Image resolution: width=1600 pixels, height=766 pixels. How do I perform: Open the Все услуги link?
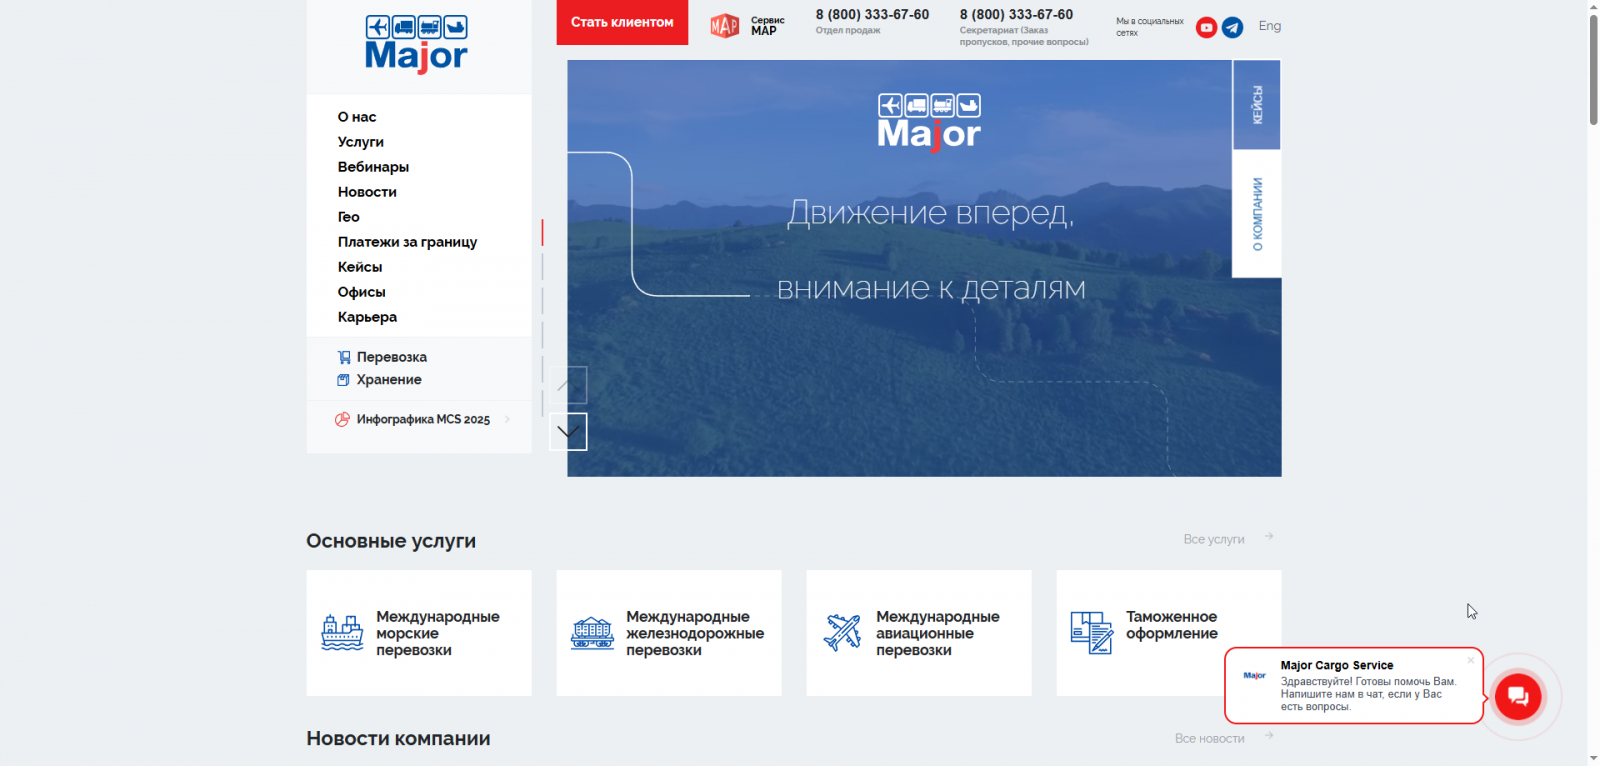(1214, 539)
